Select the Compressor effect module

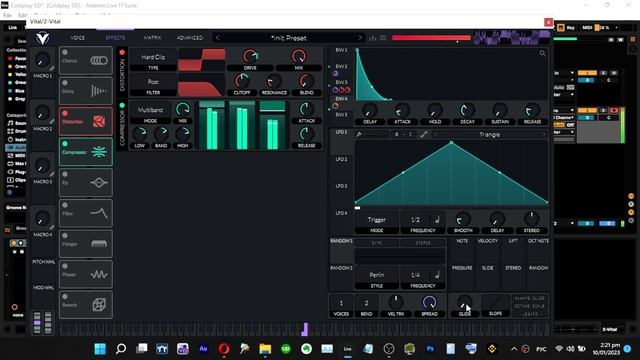click(x=86, y=152)
